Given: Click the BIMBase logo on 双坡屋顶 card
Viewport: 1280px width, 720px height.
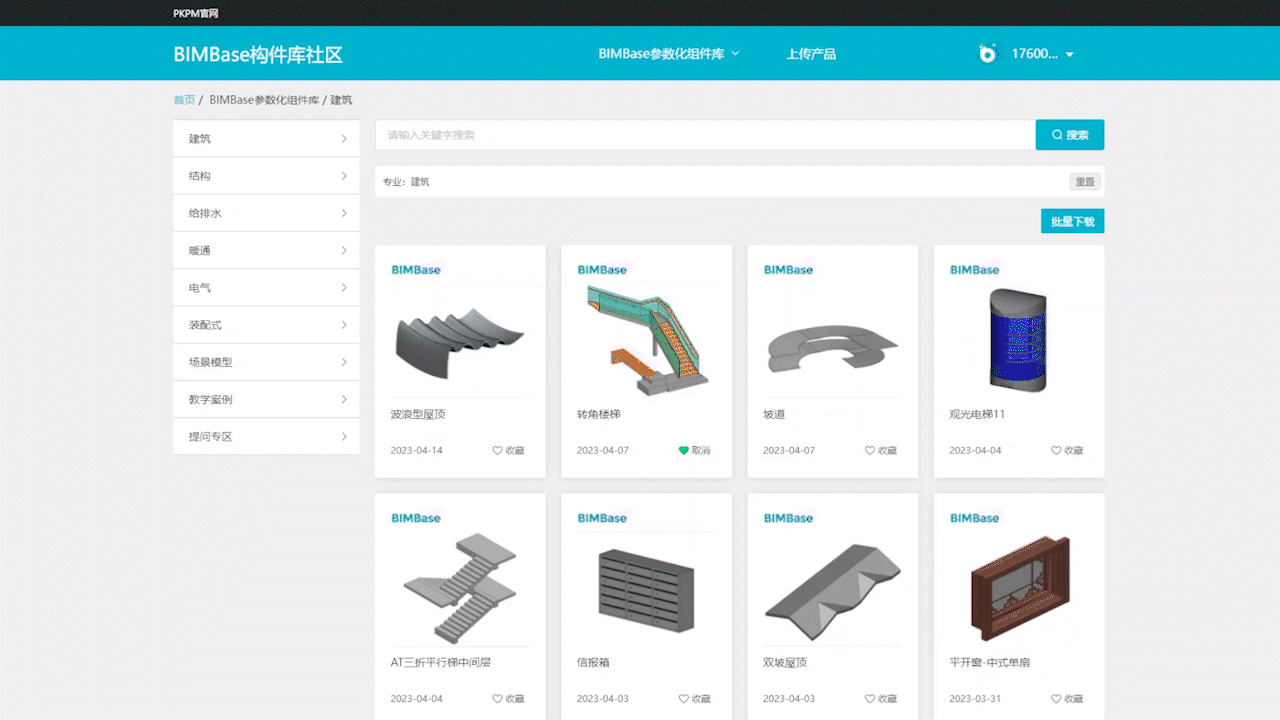Looking at the screenshot, I should coord(788,518).
